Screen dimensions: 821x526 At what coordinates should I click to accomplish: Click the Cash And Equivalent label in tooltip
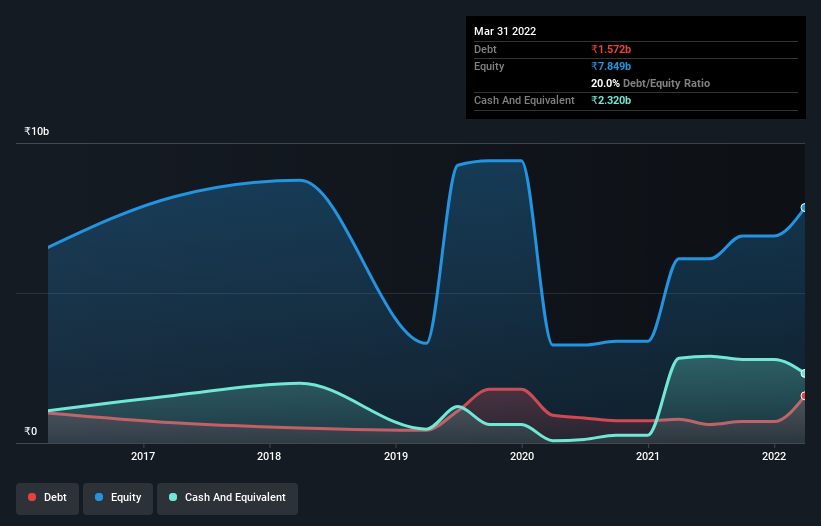point(524,100)
